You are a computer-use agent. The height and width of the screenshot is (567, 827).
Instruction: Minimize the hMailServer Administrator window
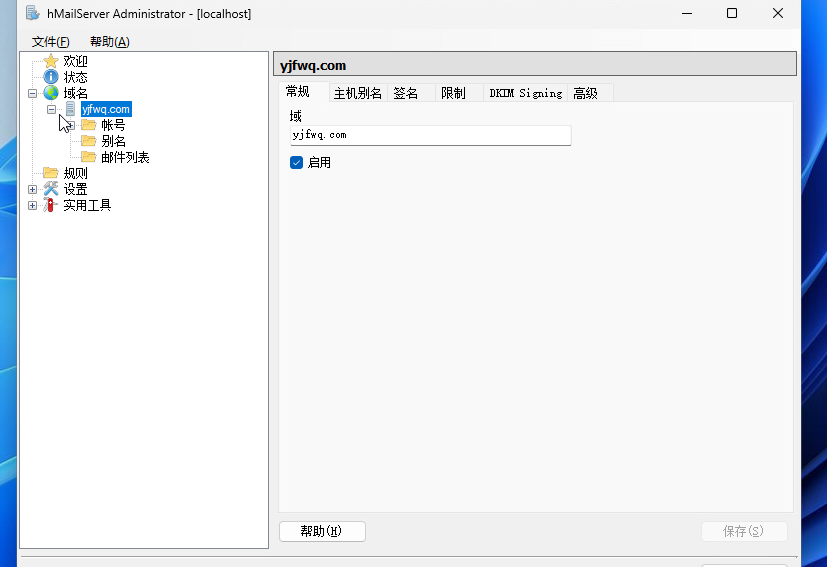coord(687,13)
